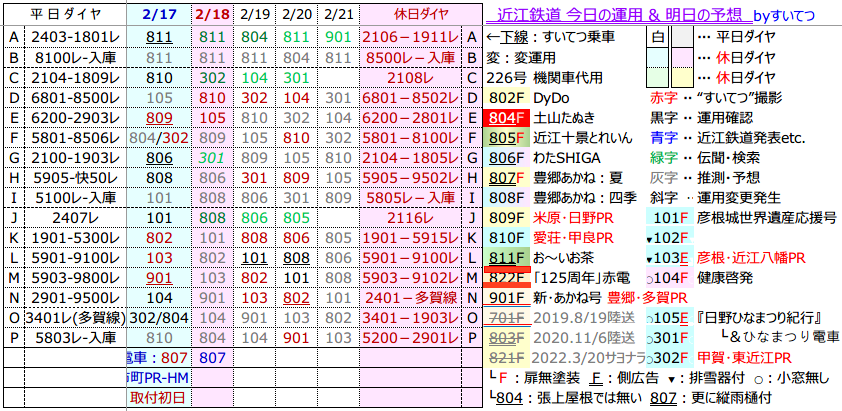This screenshot has width=842, height=411.
Task: Click the 2108レ holiday schedule cell
Action: (410, 77)
